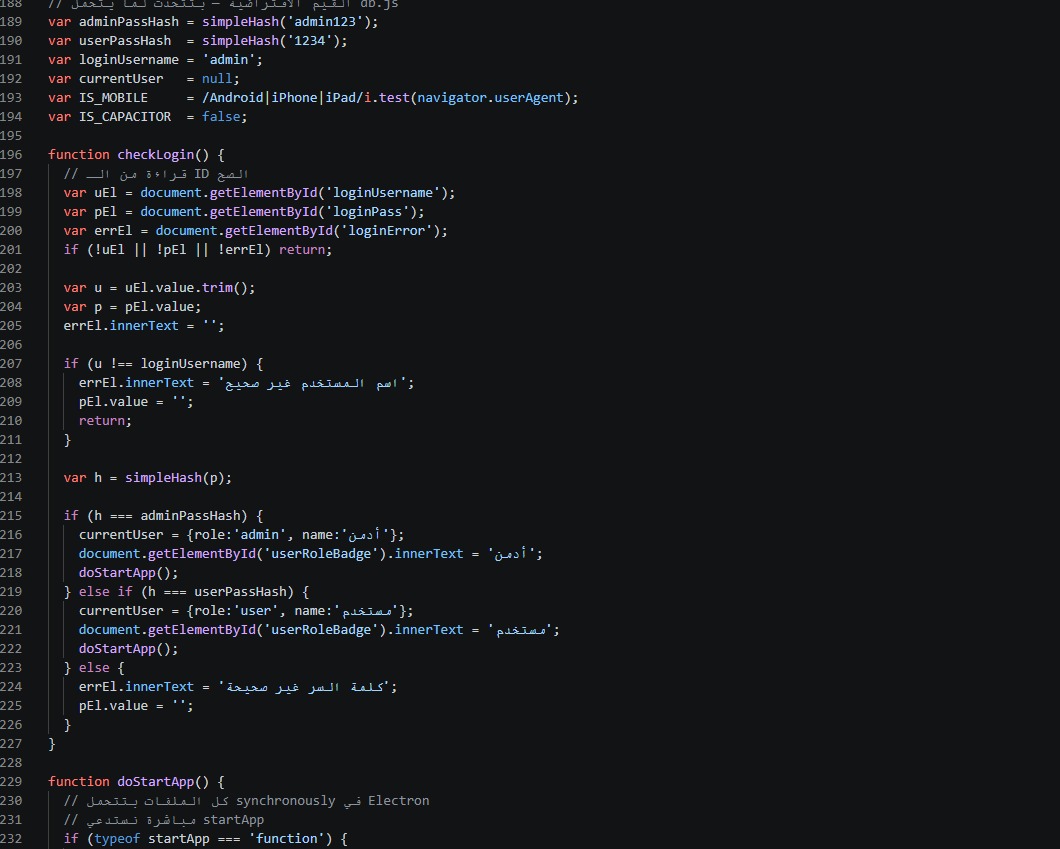The image size is (1060, 849).
Task: Click the string '1234' on line 190
Action: click(310, 41)
